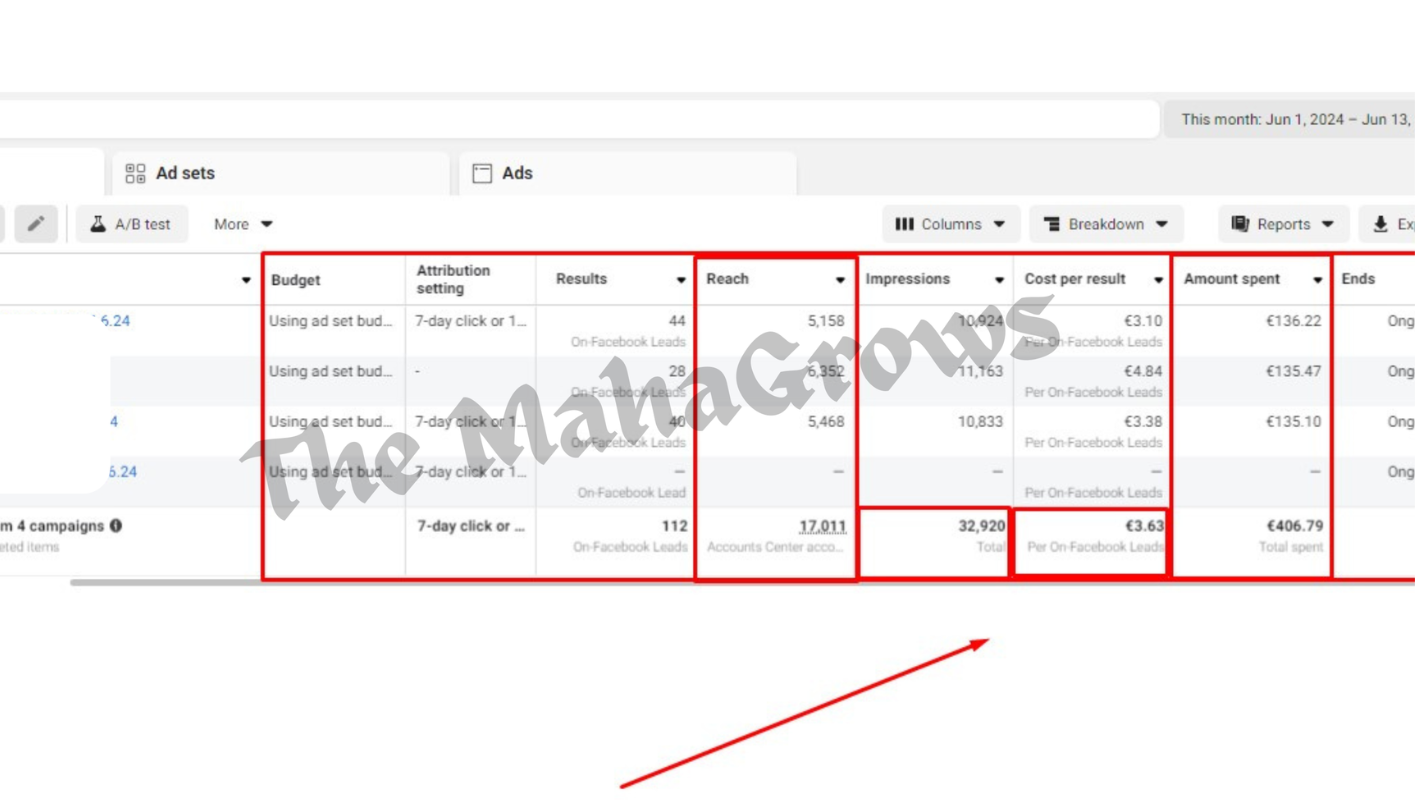Open the Breakdown options menu
The image size is (1415, 811).
pyautogui.click(x=1105, y=224)
